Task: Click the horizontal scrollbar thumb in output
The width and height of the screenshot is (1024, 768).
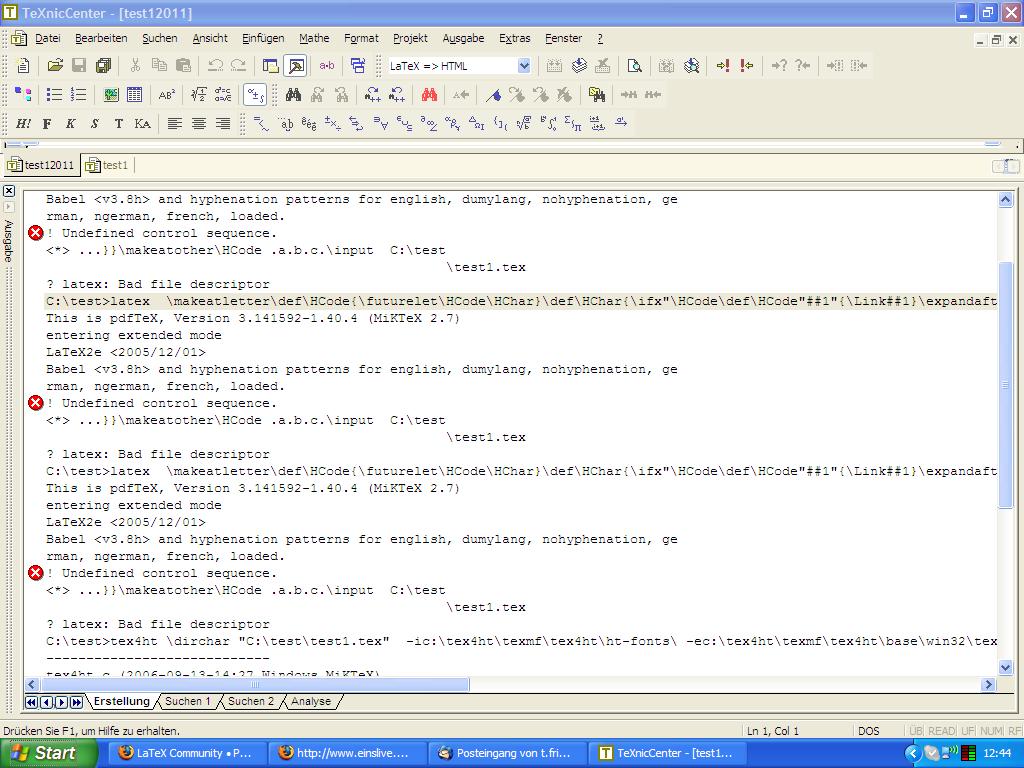Action: pyautogui.click(x=255, y=684)
